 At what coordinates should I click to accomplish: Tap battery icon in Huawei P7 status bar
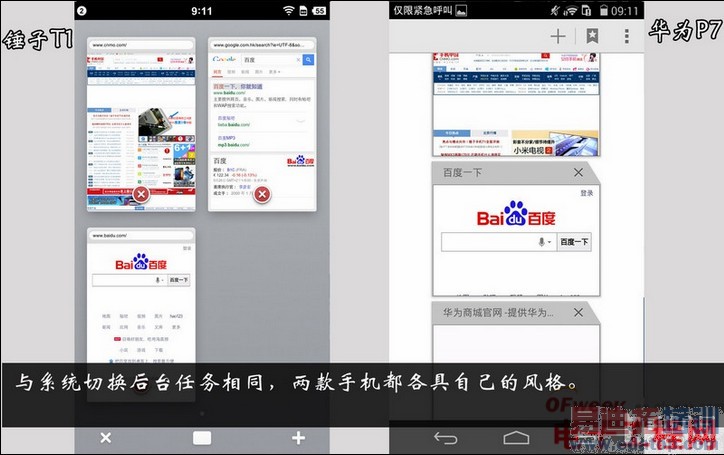point(603,10)
